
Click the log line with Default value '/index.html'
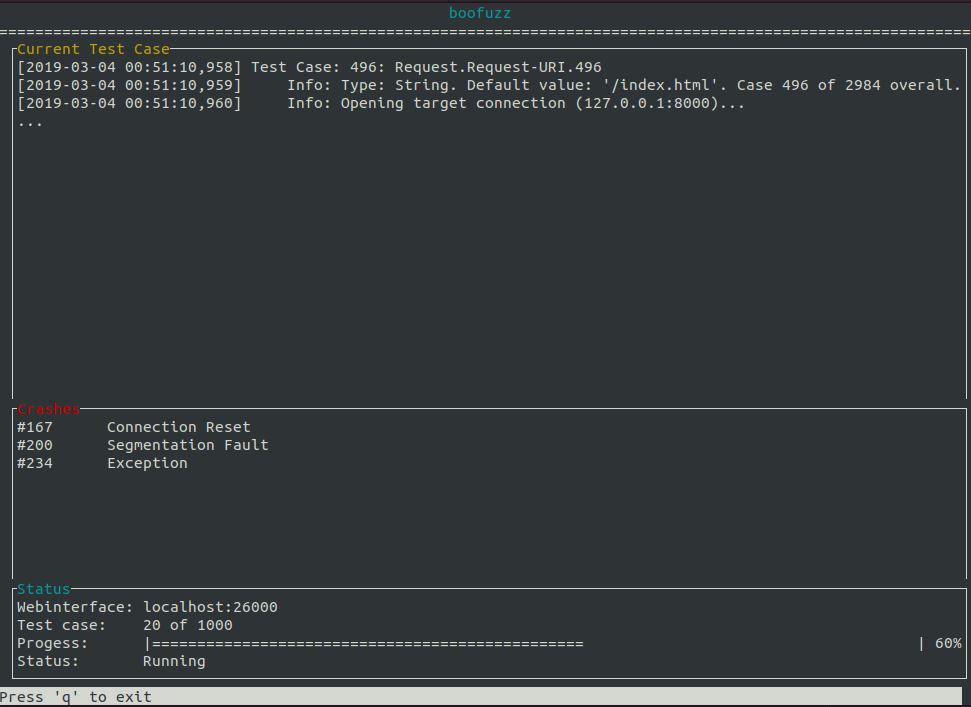point(489,85)
